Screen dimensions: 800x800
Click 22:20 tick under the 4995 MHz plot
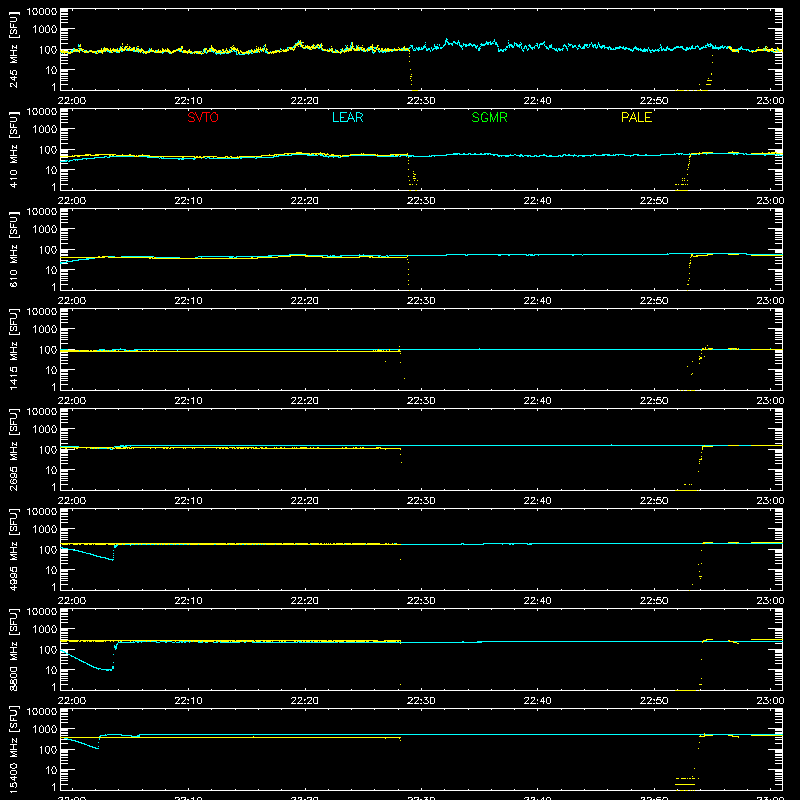pos(305,601)
